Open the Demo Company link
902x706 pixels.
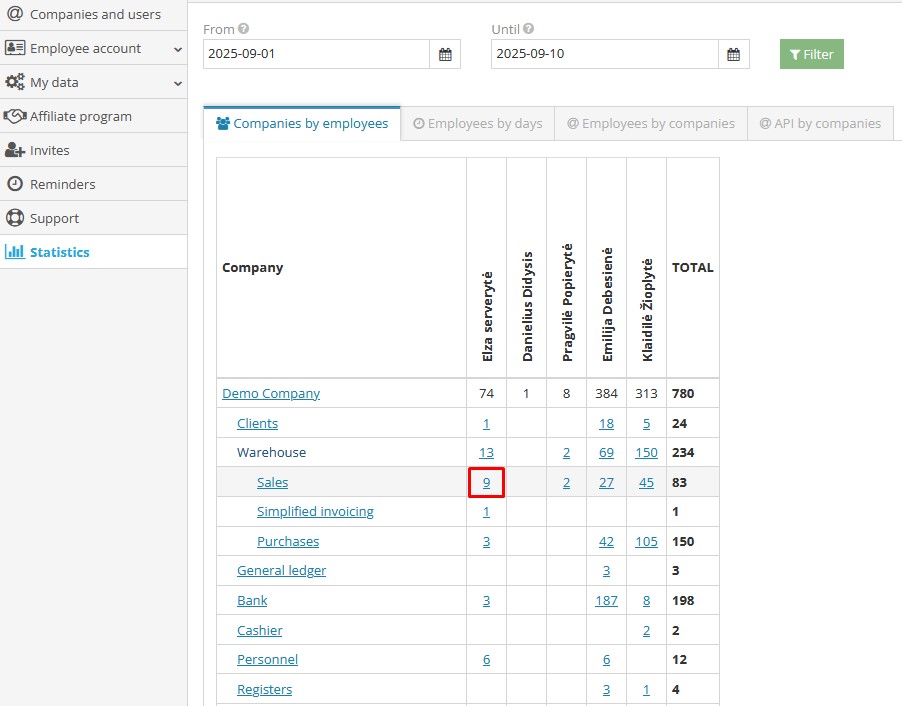[x=270, y=393]
